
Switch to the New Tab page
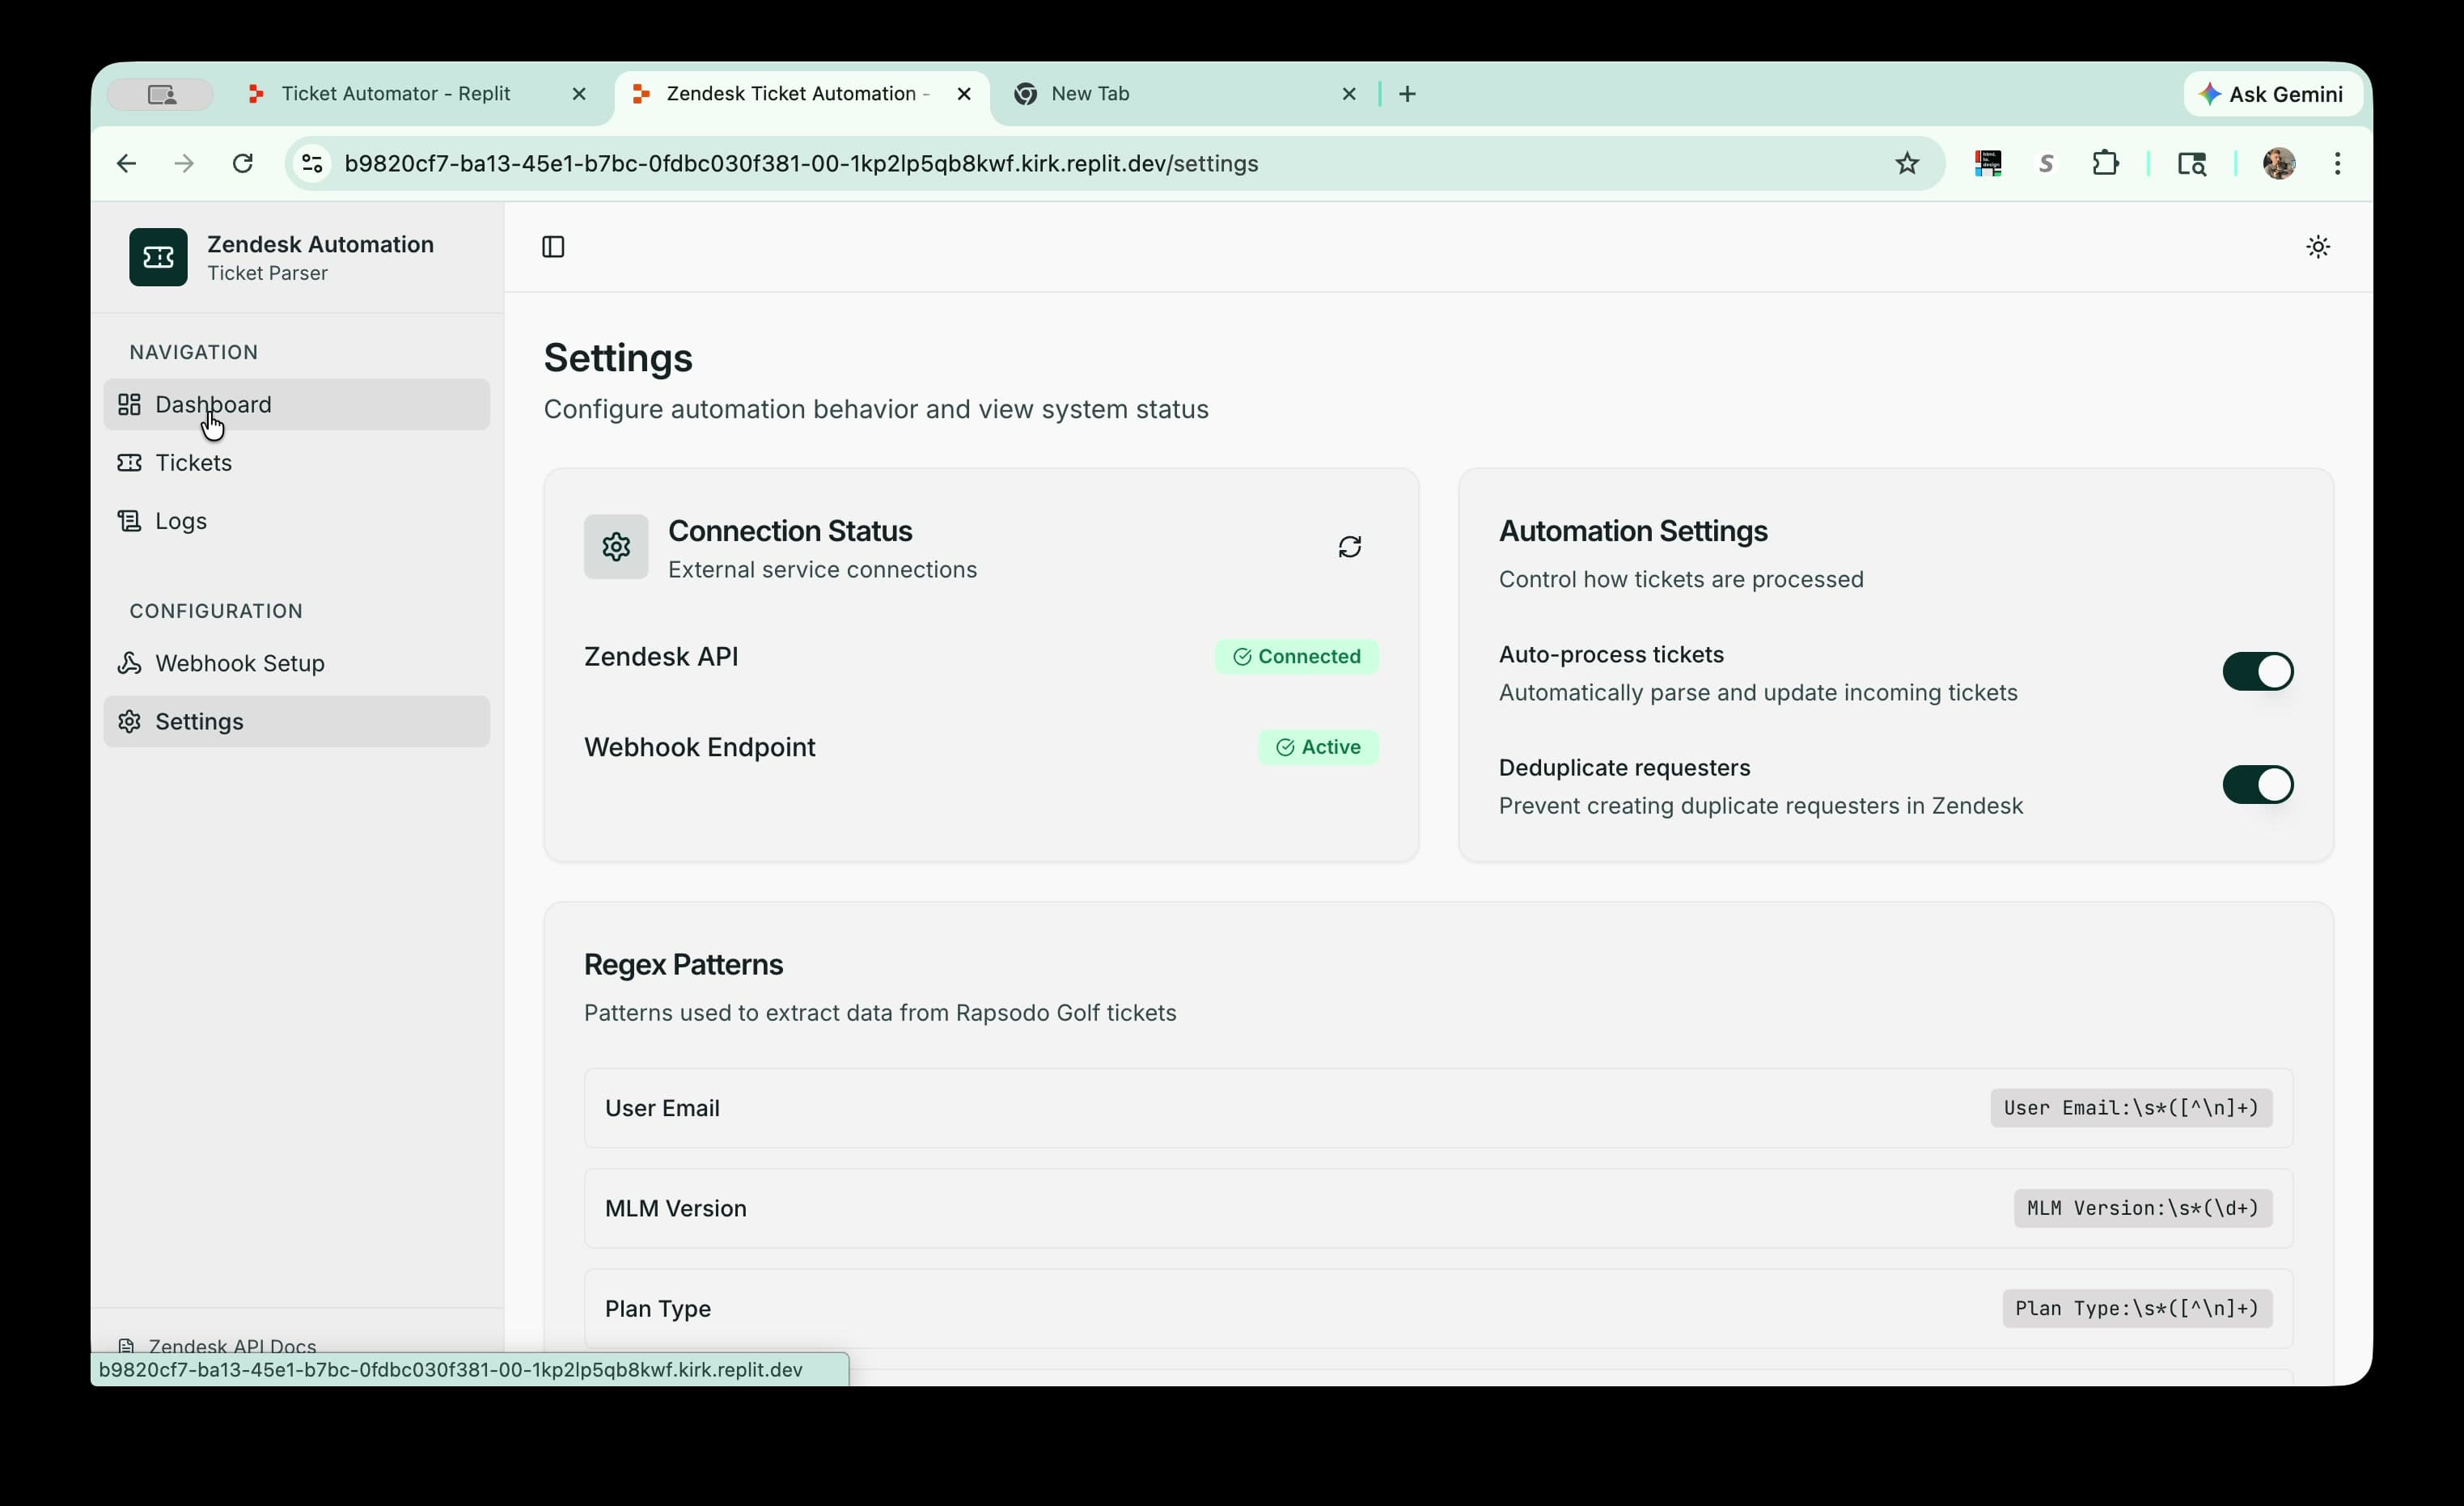coord(1090,93)
